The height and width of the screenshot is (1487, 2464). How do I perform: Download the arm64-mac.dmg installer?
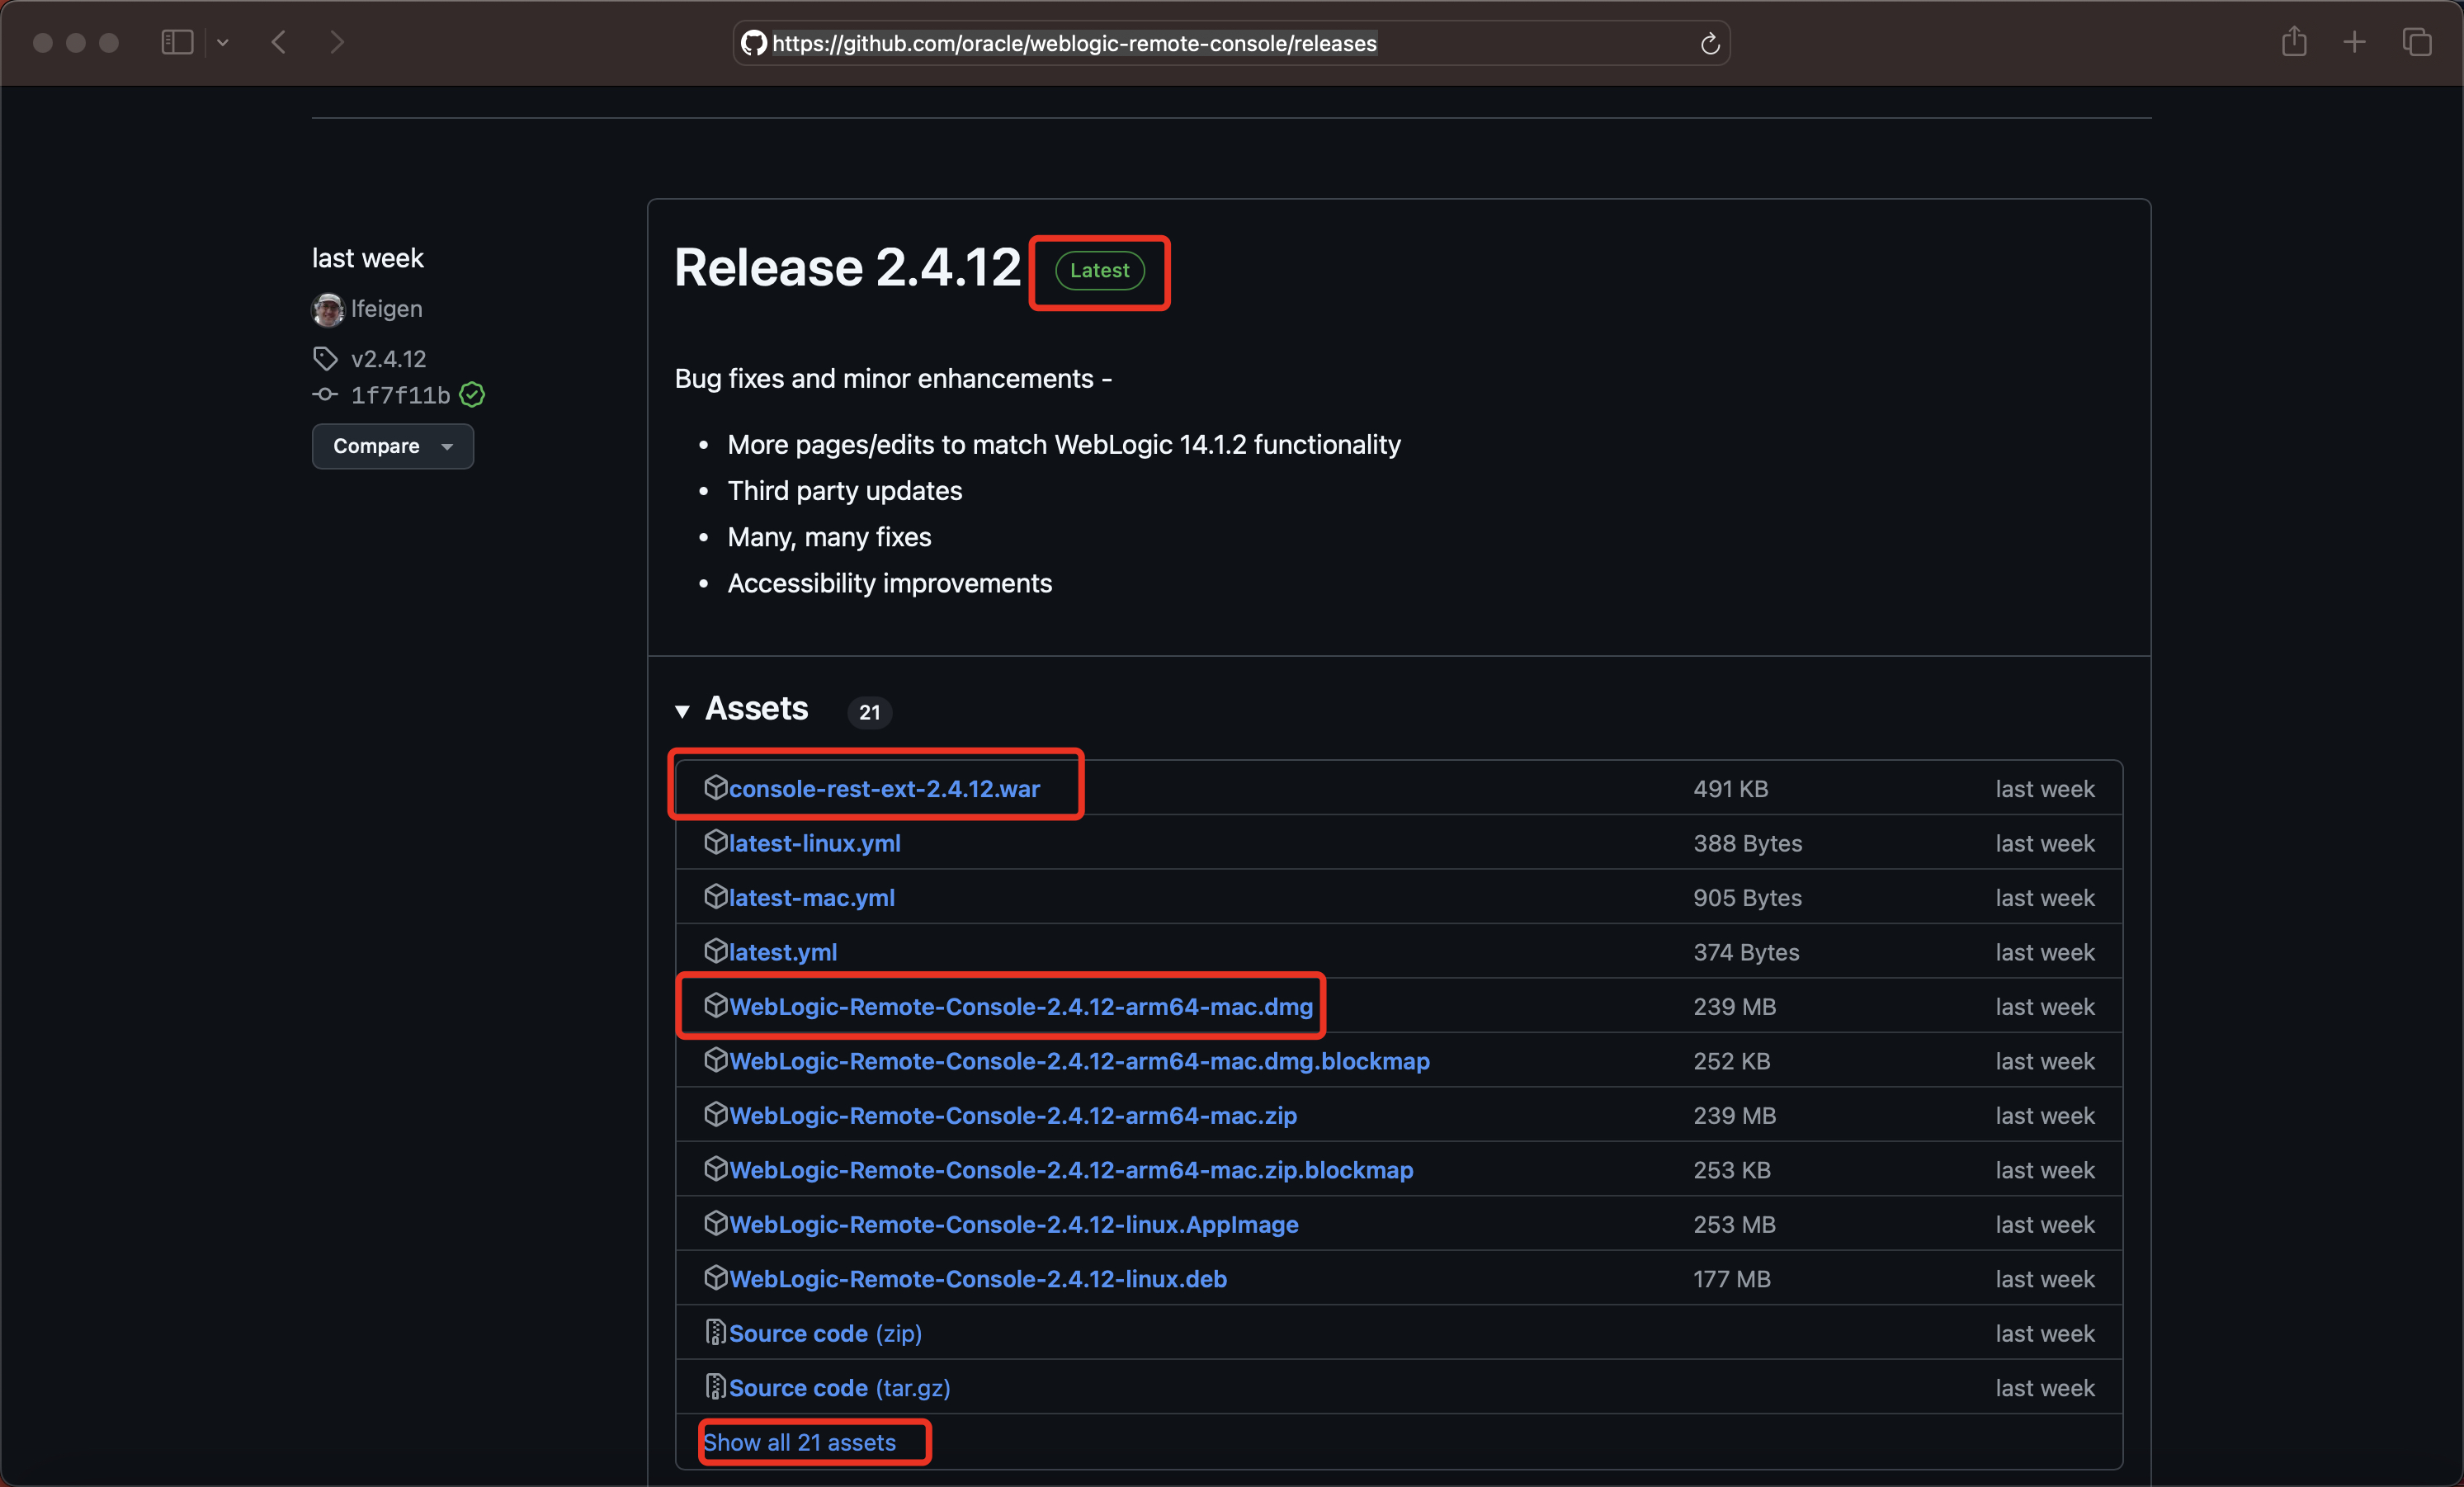click(x=1020, y=1007)
